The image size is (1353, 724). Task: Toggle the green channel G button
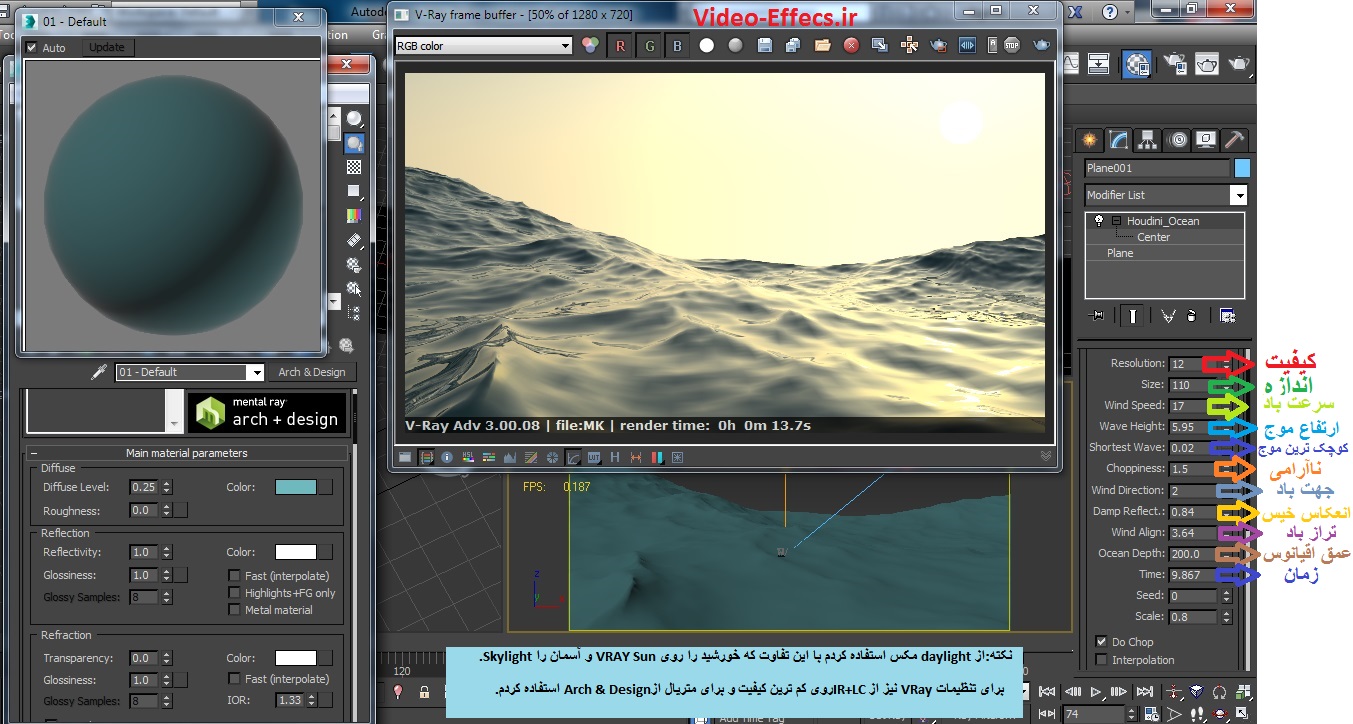649,45
